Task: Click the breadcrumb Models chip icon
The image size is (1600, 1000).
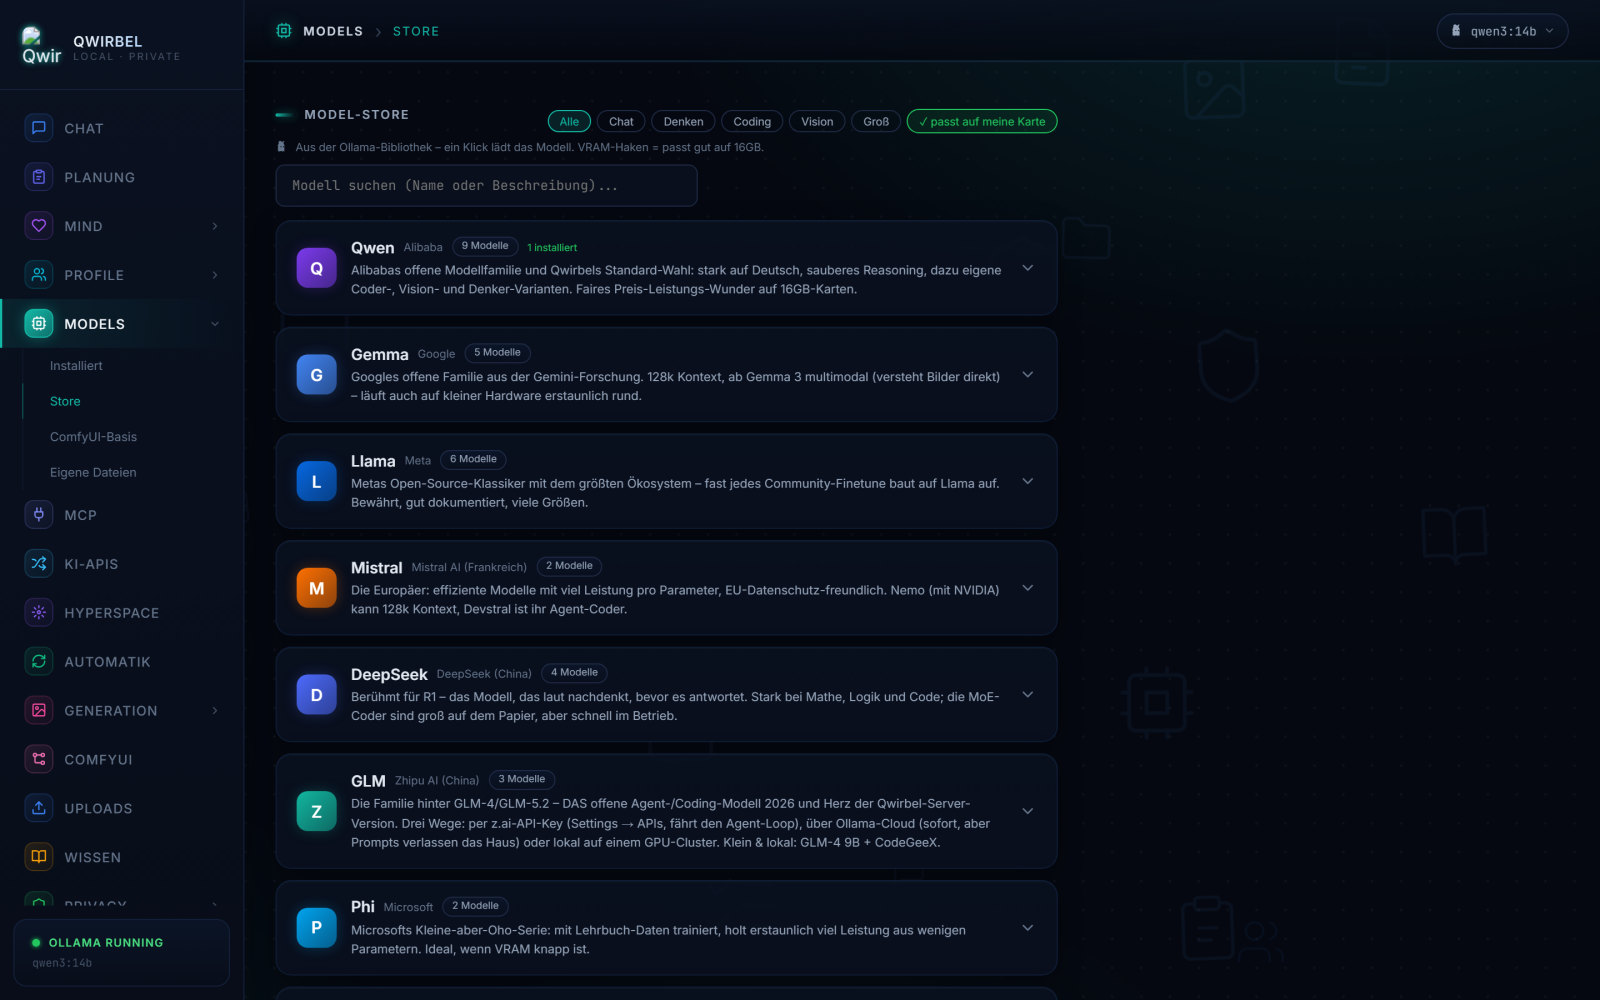Action: click(x=284, y=31)
